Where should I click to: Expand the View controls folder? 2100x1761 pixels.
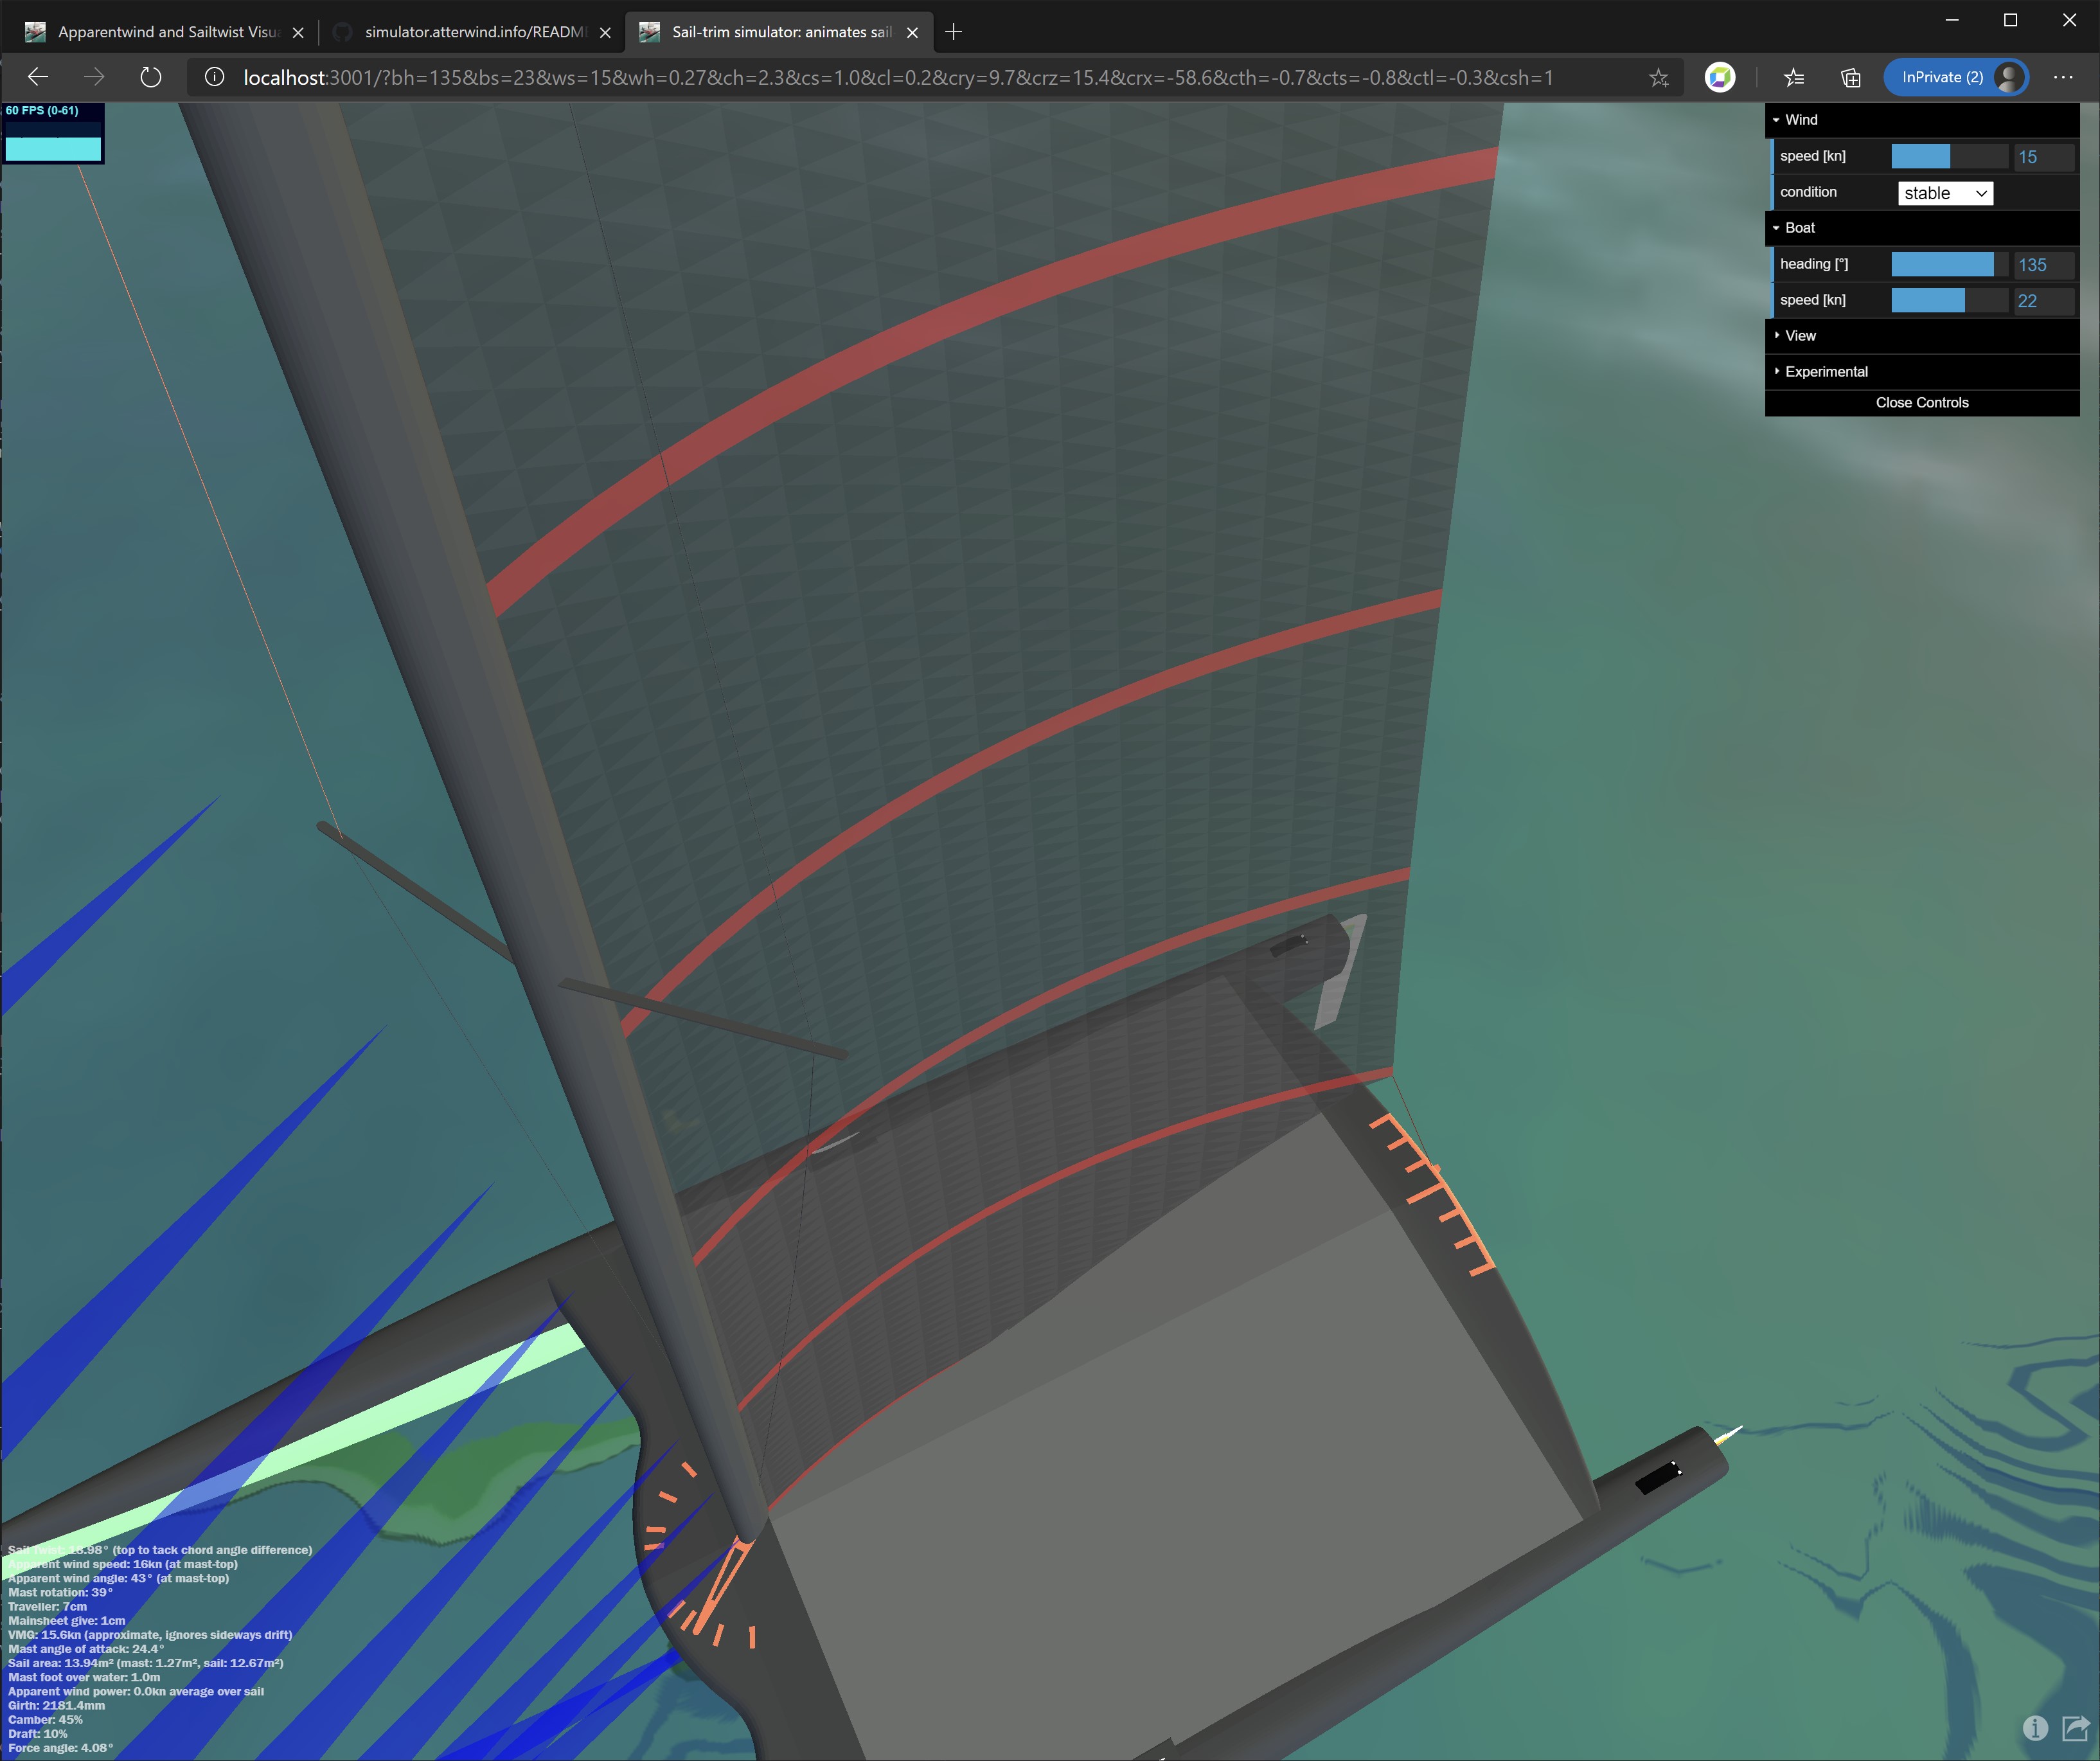[1800, 336]
